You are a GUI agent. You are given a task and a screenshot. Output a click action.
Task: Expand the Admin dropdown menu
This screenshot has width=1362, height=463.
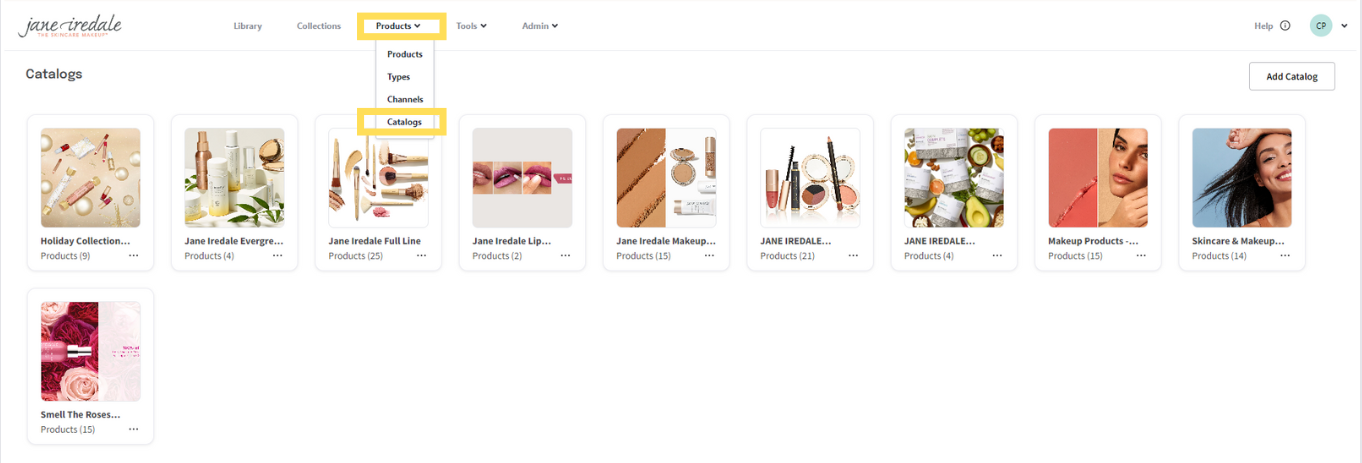point(540,26)
